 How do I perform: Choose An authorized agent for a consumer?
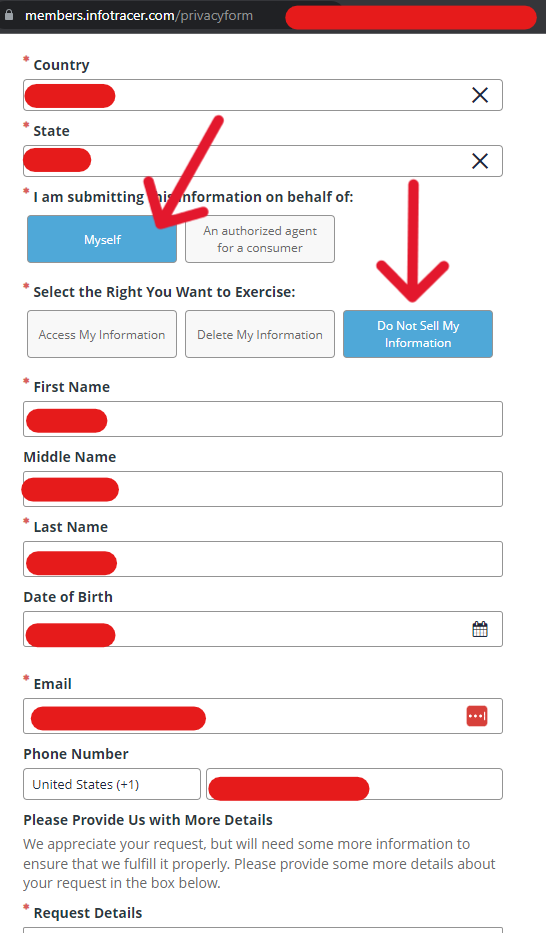tap(260, 239)
